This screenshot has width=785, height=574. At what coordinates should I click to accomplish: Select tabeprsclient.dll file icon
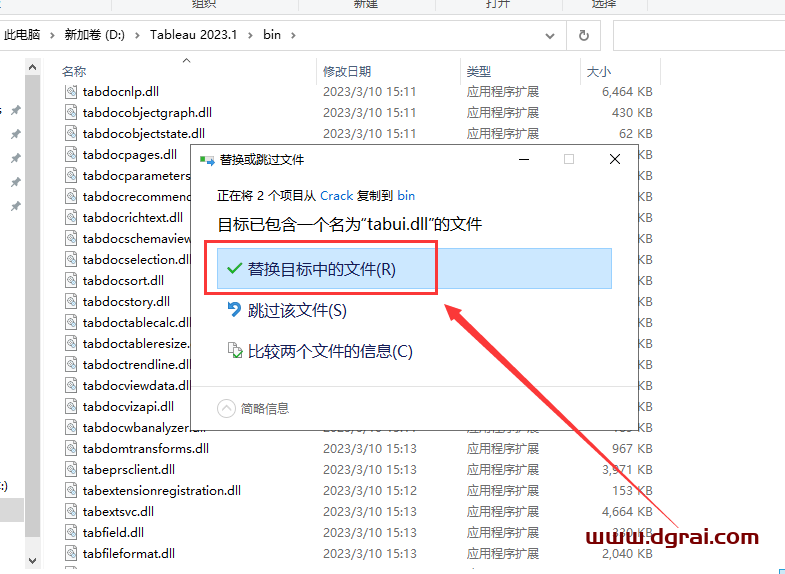[71, 469]
